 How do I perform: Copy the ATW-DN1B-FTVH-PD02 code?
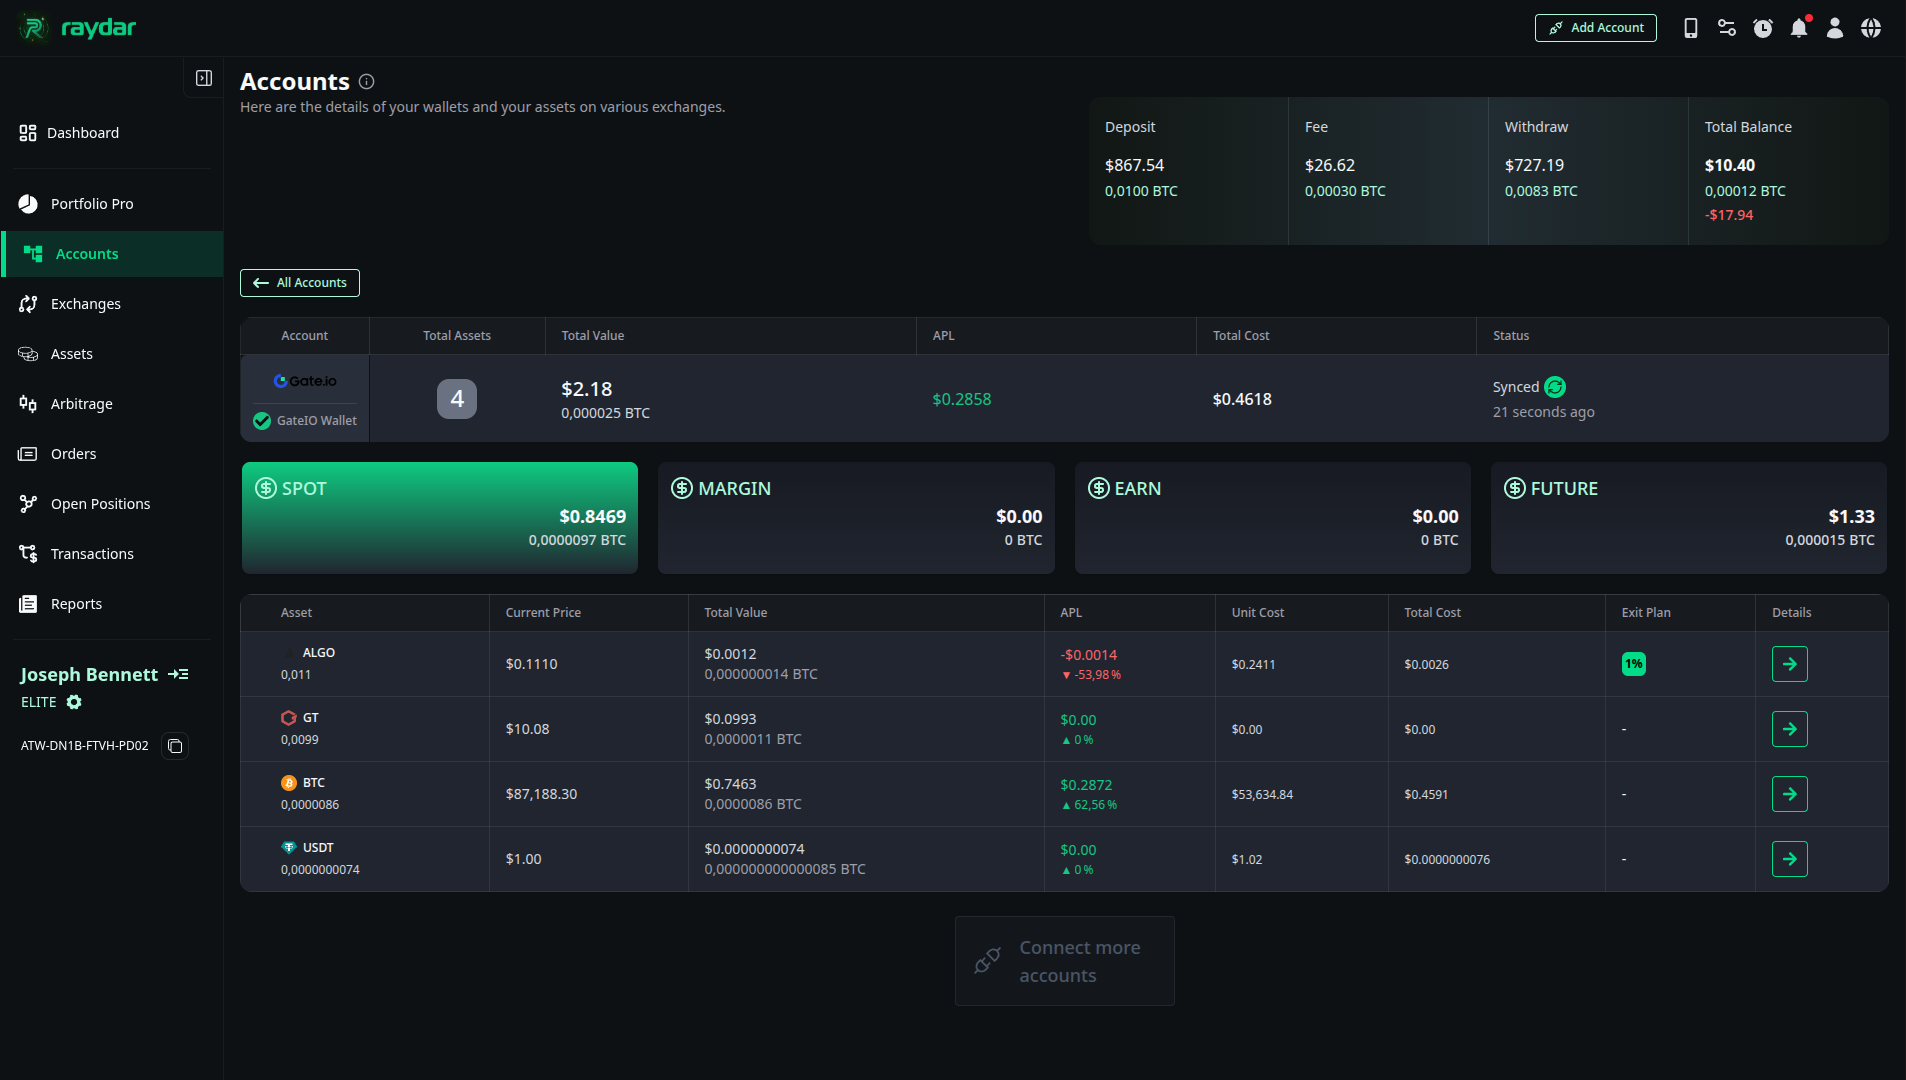pos(175,746)
